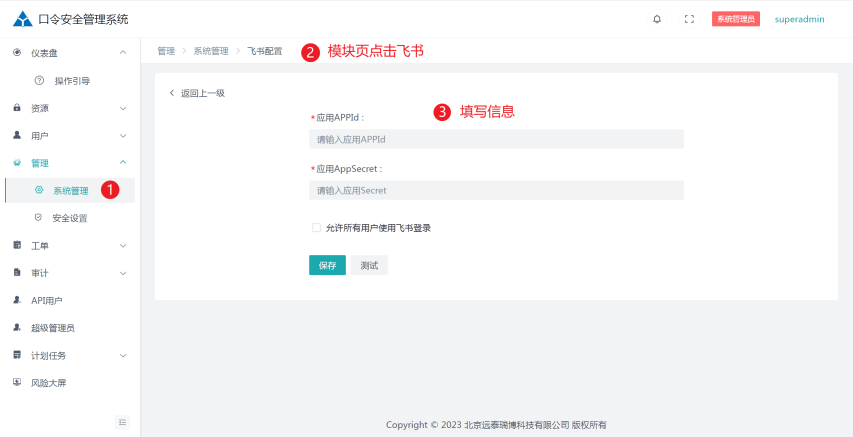
Task: Open 安全设置 in the sidebar
Action: coord(69,218)
